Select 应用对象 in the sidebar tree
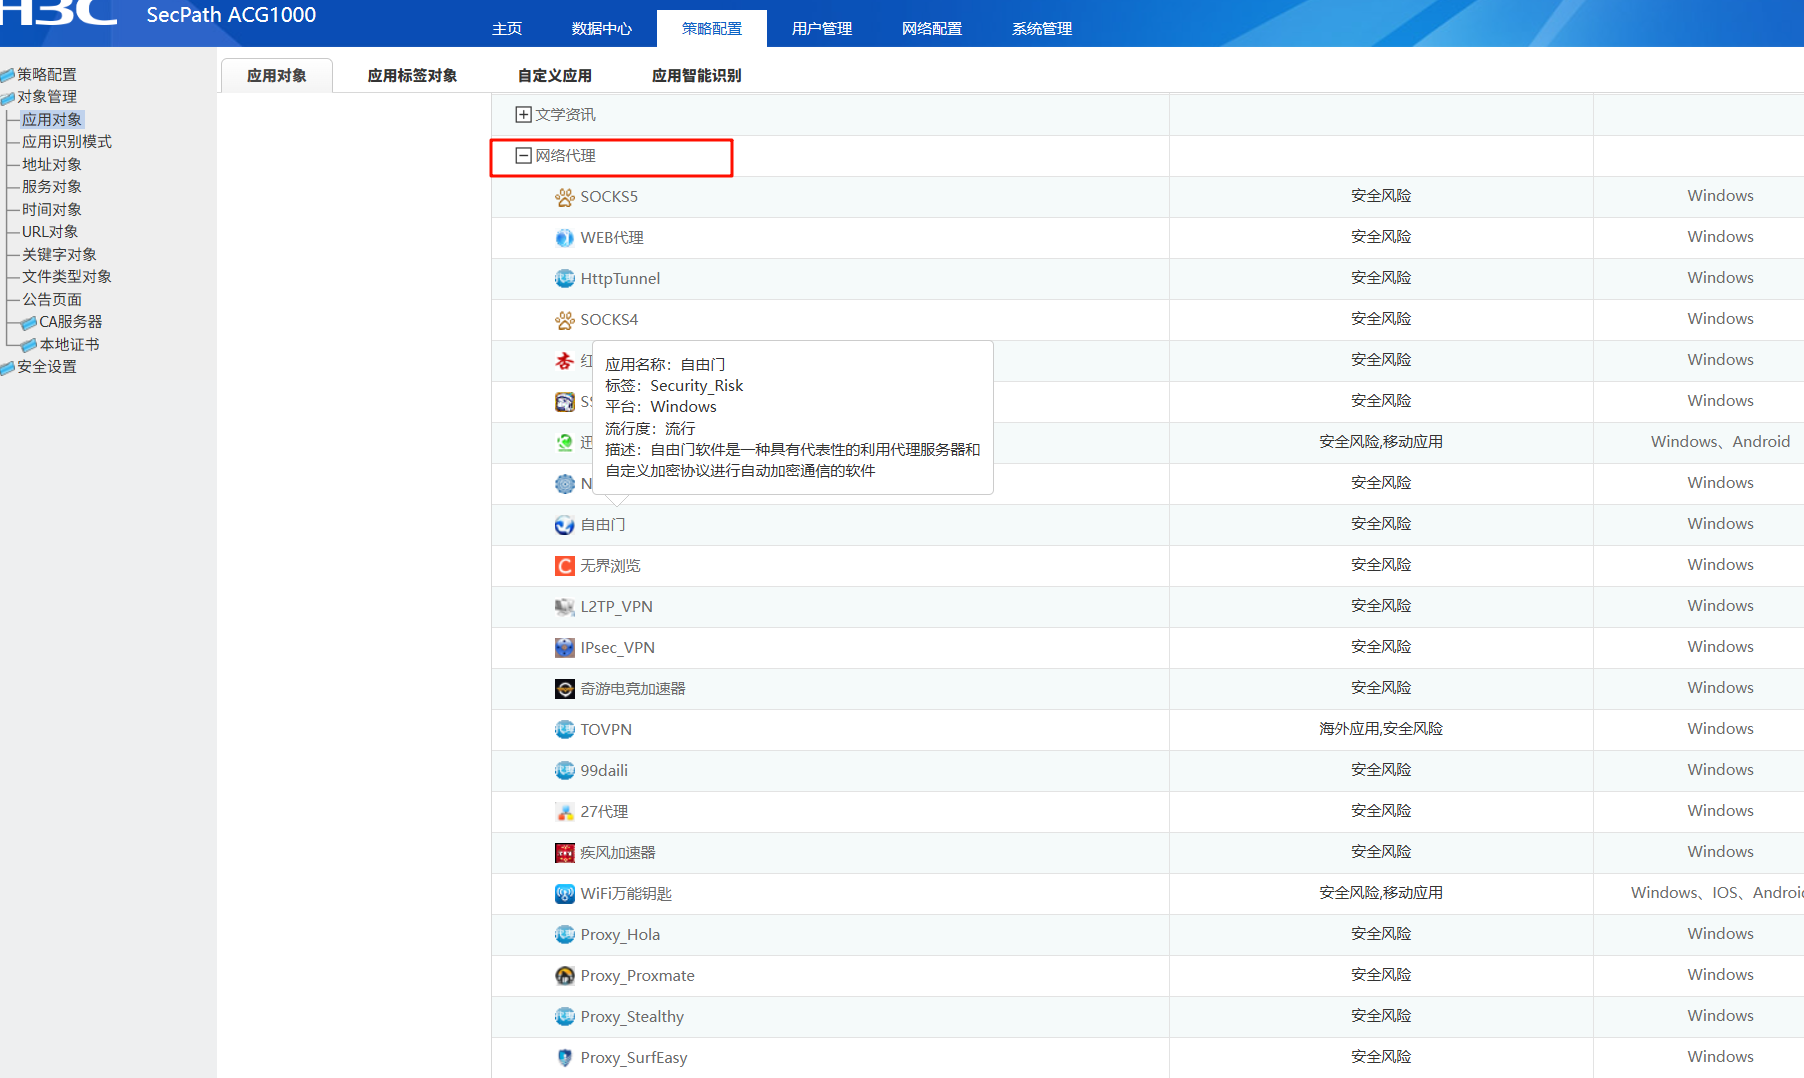 tap(52, 120)
